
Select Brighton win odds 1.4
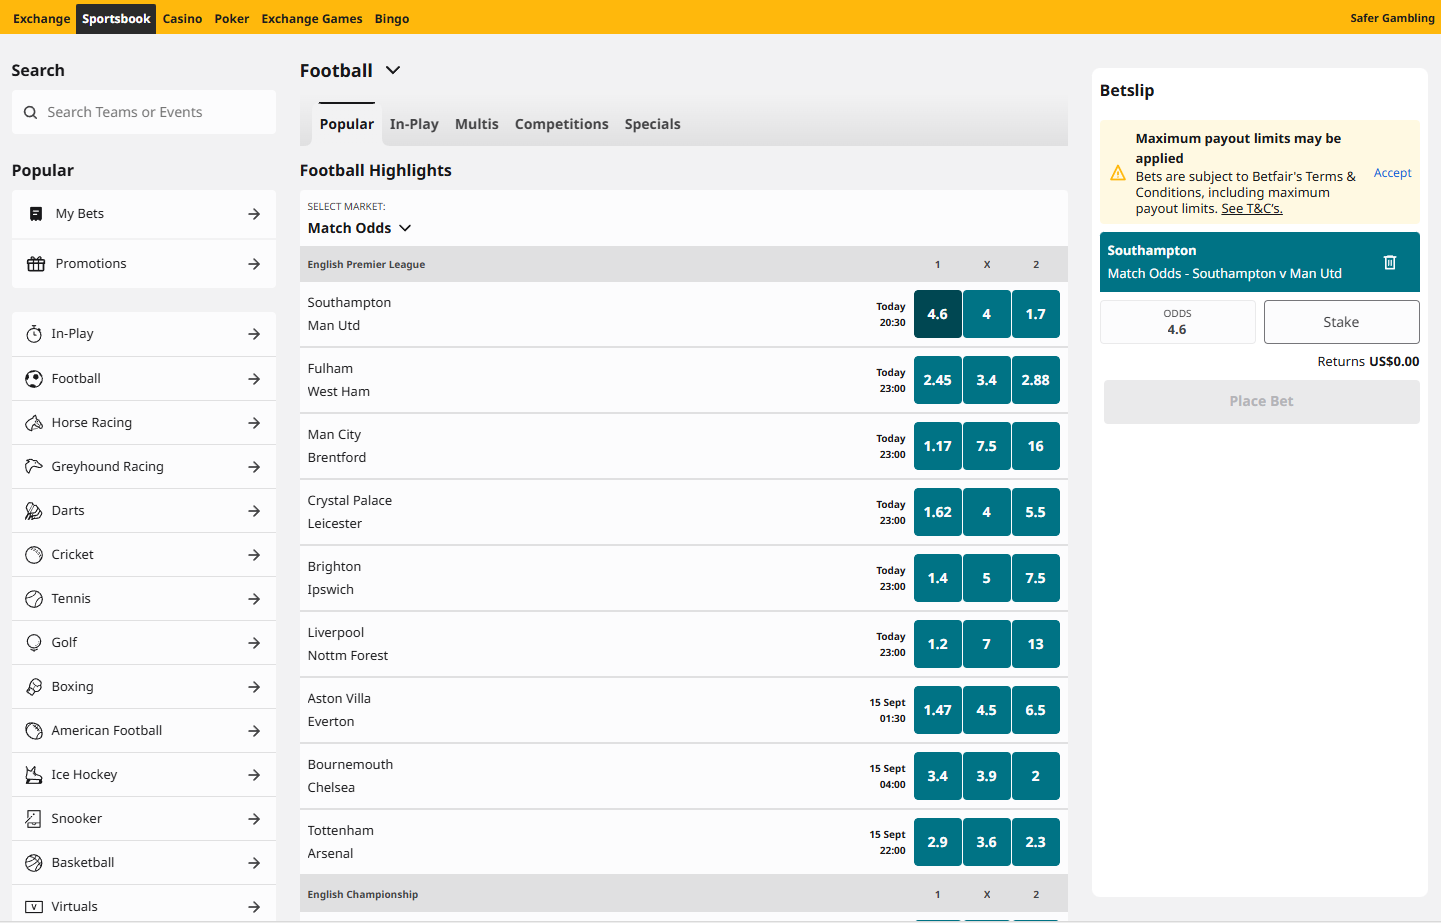(938, 578)
